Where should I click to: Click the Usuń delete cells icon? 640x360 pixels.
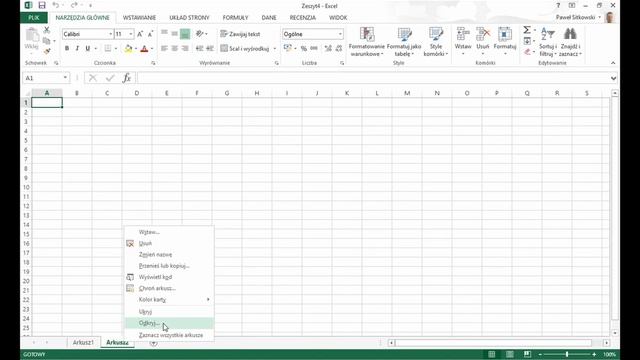click(x=483, y=34)
